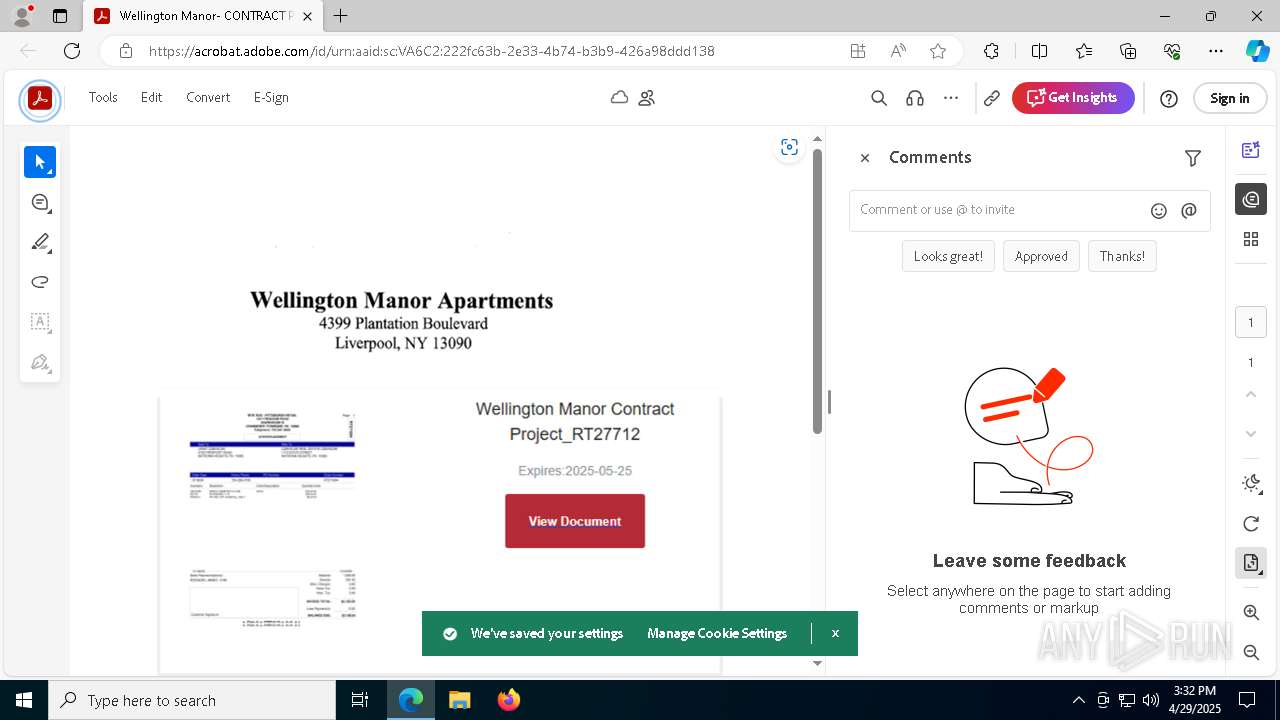Activate the text box tool

click(40, 322)
